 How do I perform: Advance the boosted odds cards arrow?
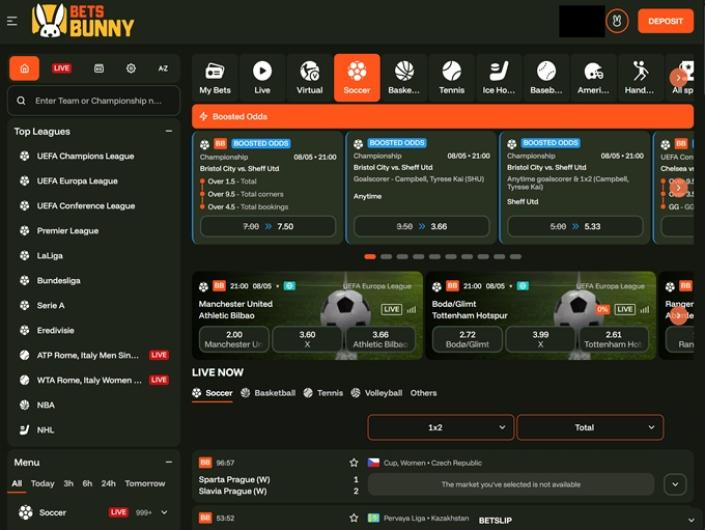(678, 188)
